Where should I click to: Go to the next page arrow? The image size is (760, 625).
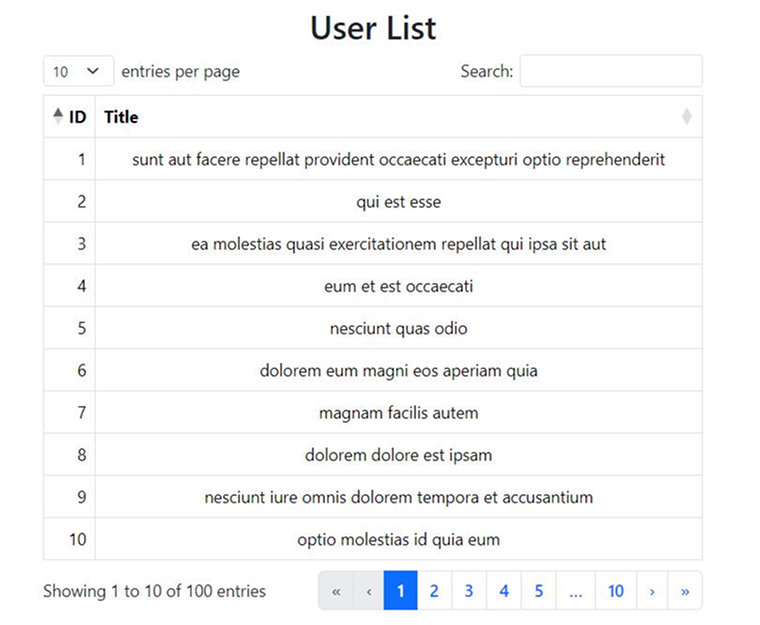pos(652,591)
